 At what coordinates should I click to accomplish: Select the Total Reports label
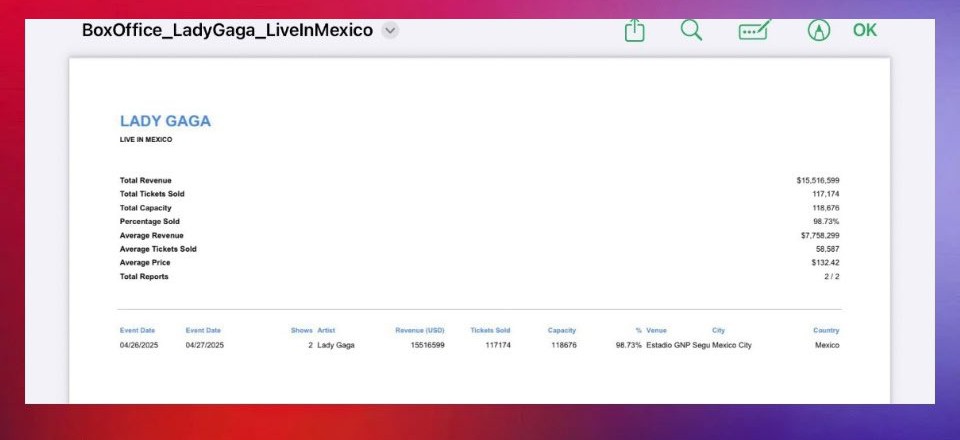click(x=144, y=277)
